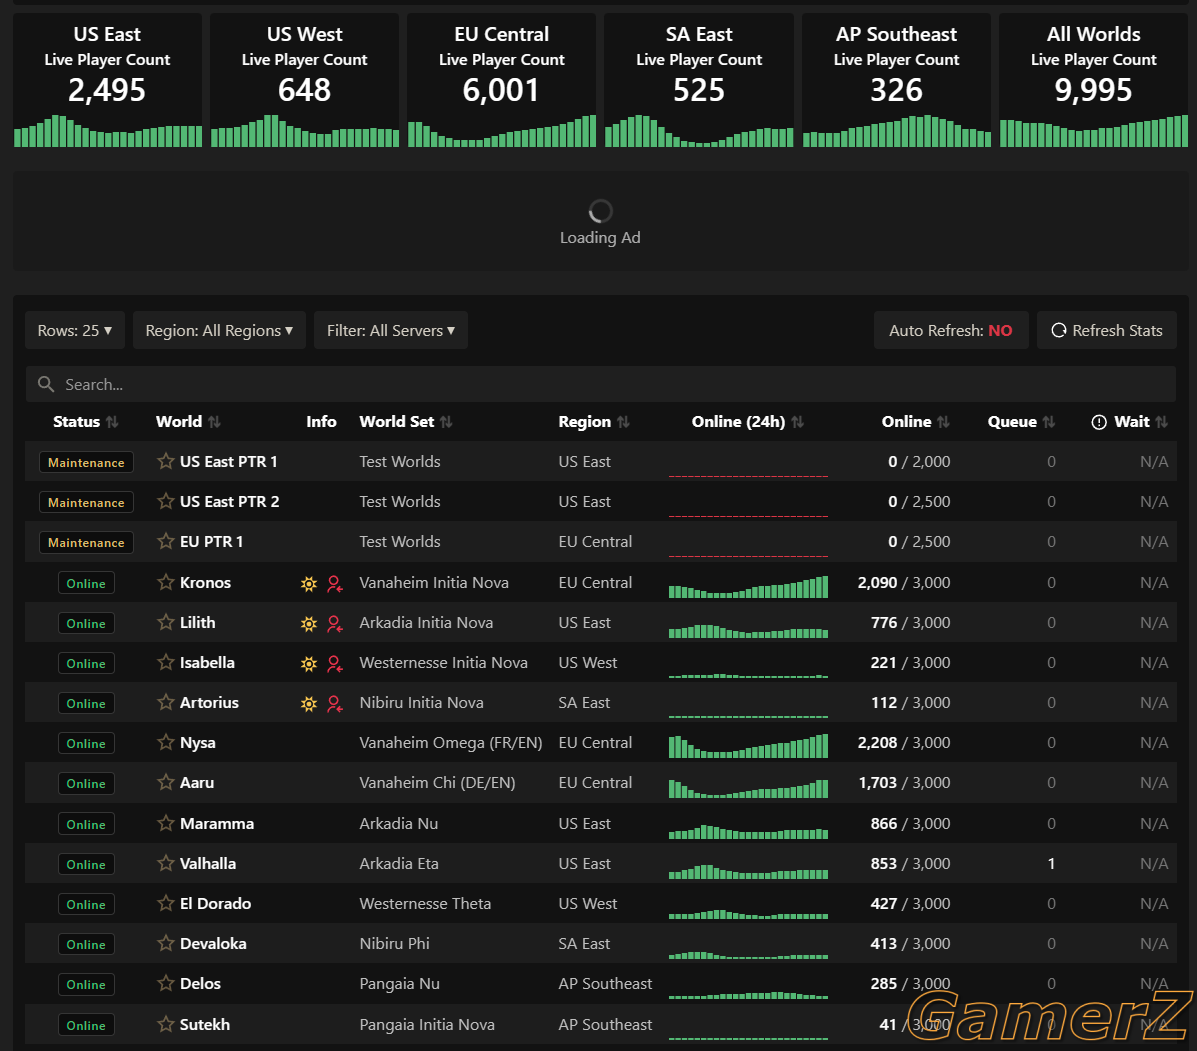Click the sun icon in the Lilith row
The image size is (1197, 1051).
point(308,624)
